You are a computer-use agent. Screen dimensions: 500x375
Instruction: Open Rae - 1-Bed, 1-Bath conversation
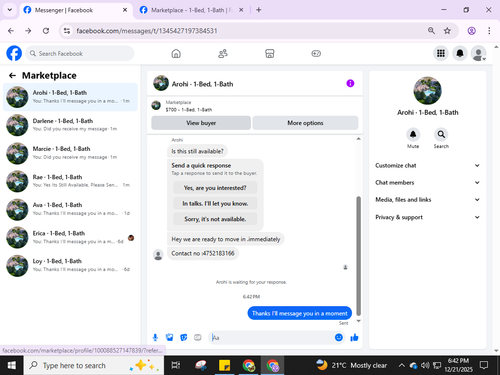point(70,181)
